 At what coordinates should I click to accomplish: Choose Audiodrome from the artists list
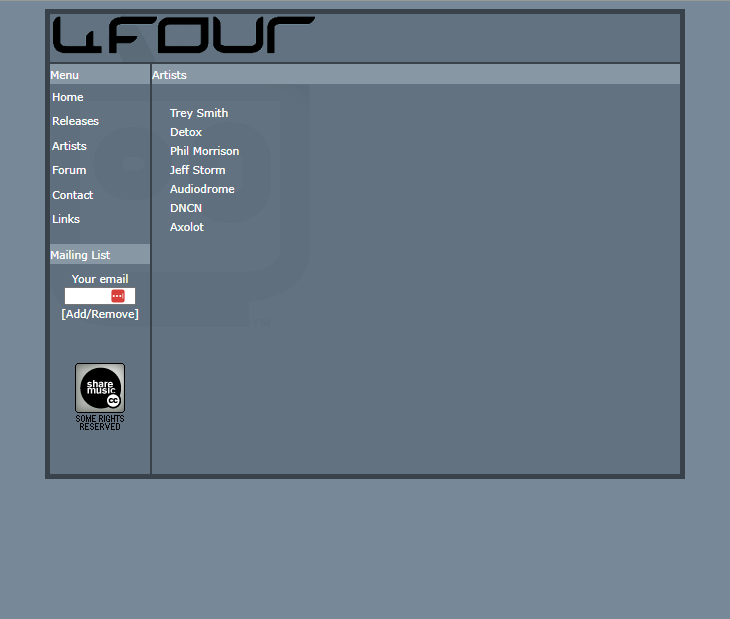(202, 189)
